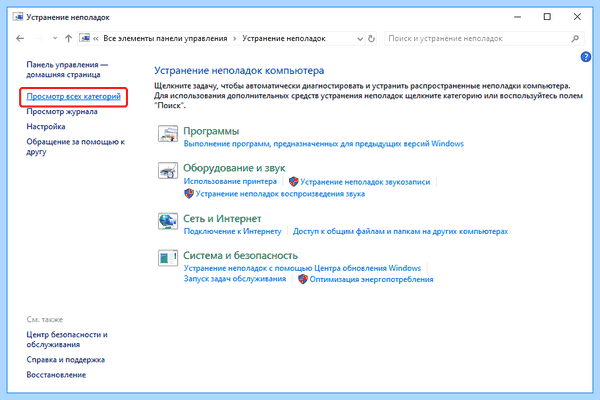Go forward with the right arrow

pyautogui.click(x=39, y=38)
